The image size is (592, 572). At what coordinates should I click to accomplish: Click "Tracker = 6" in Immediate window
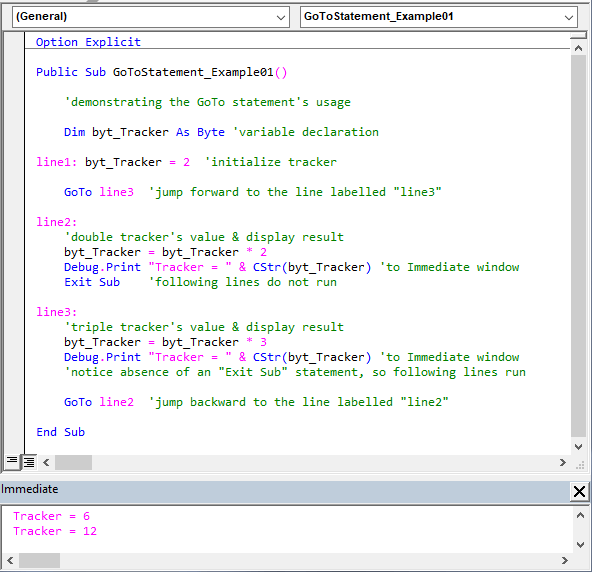[51, 516]
